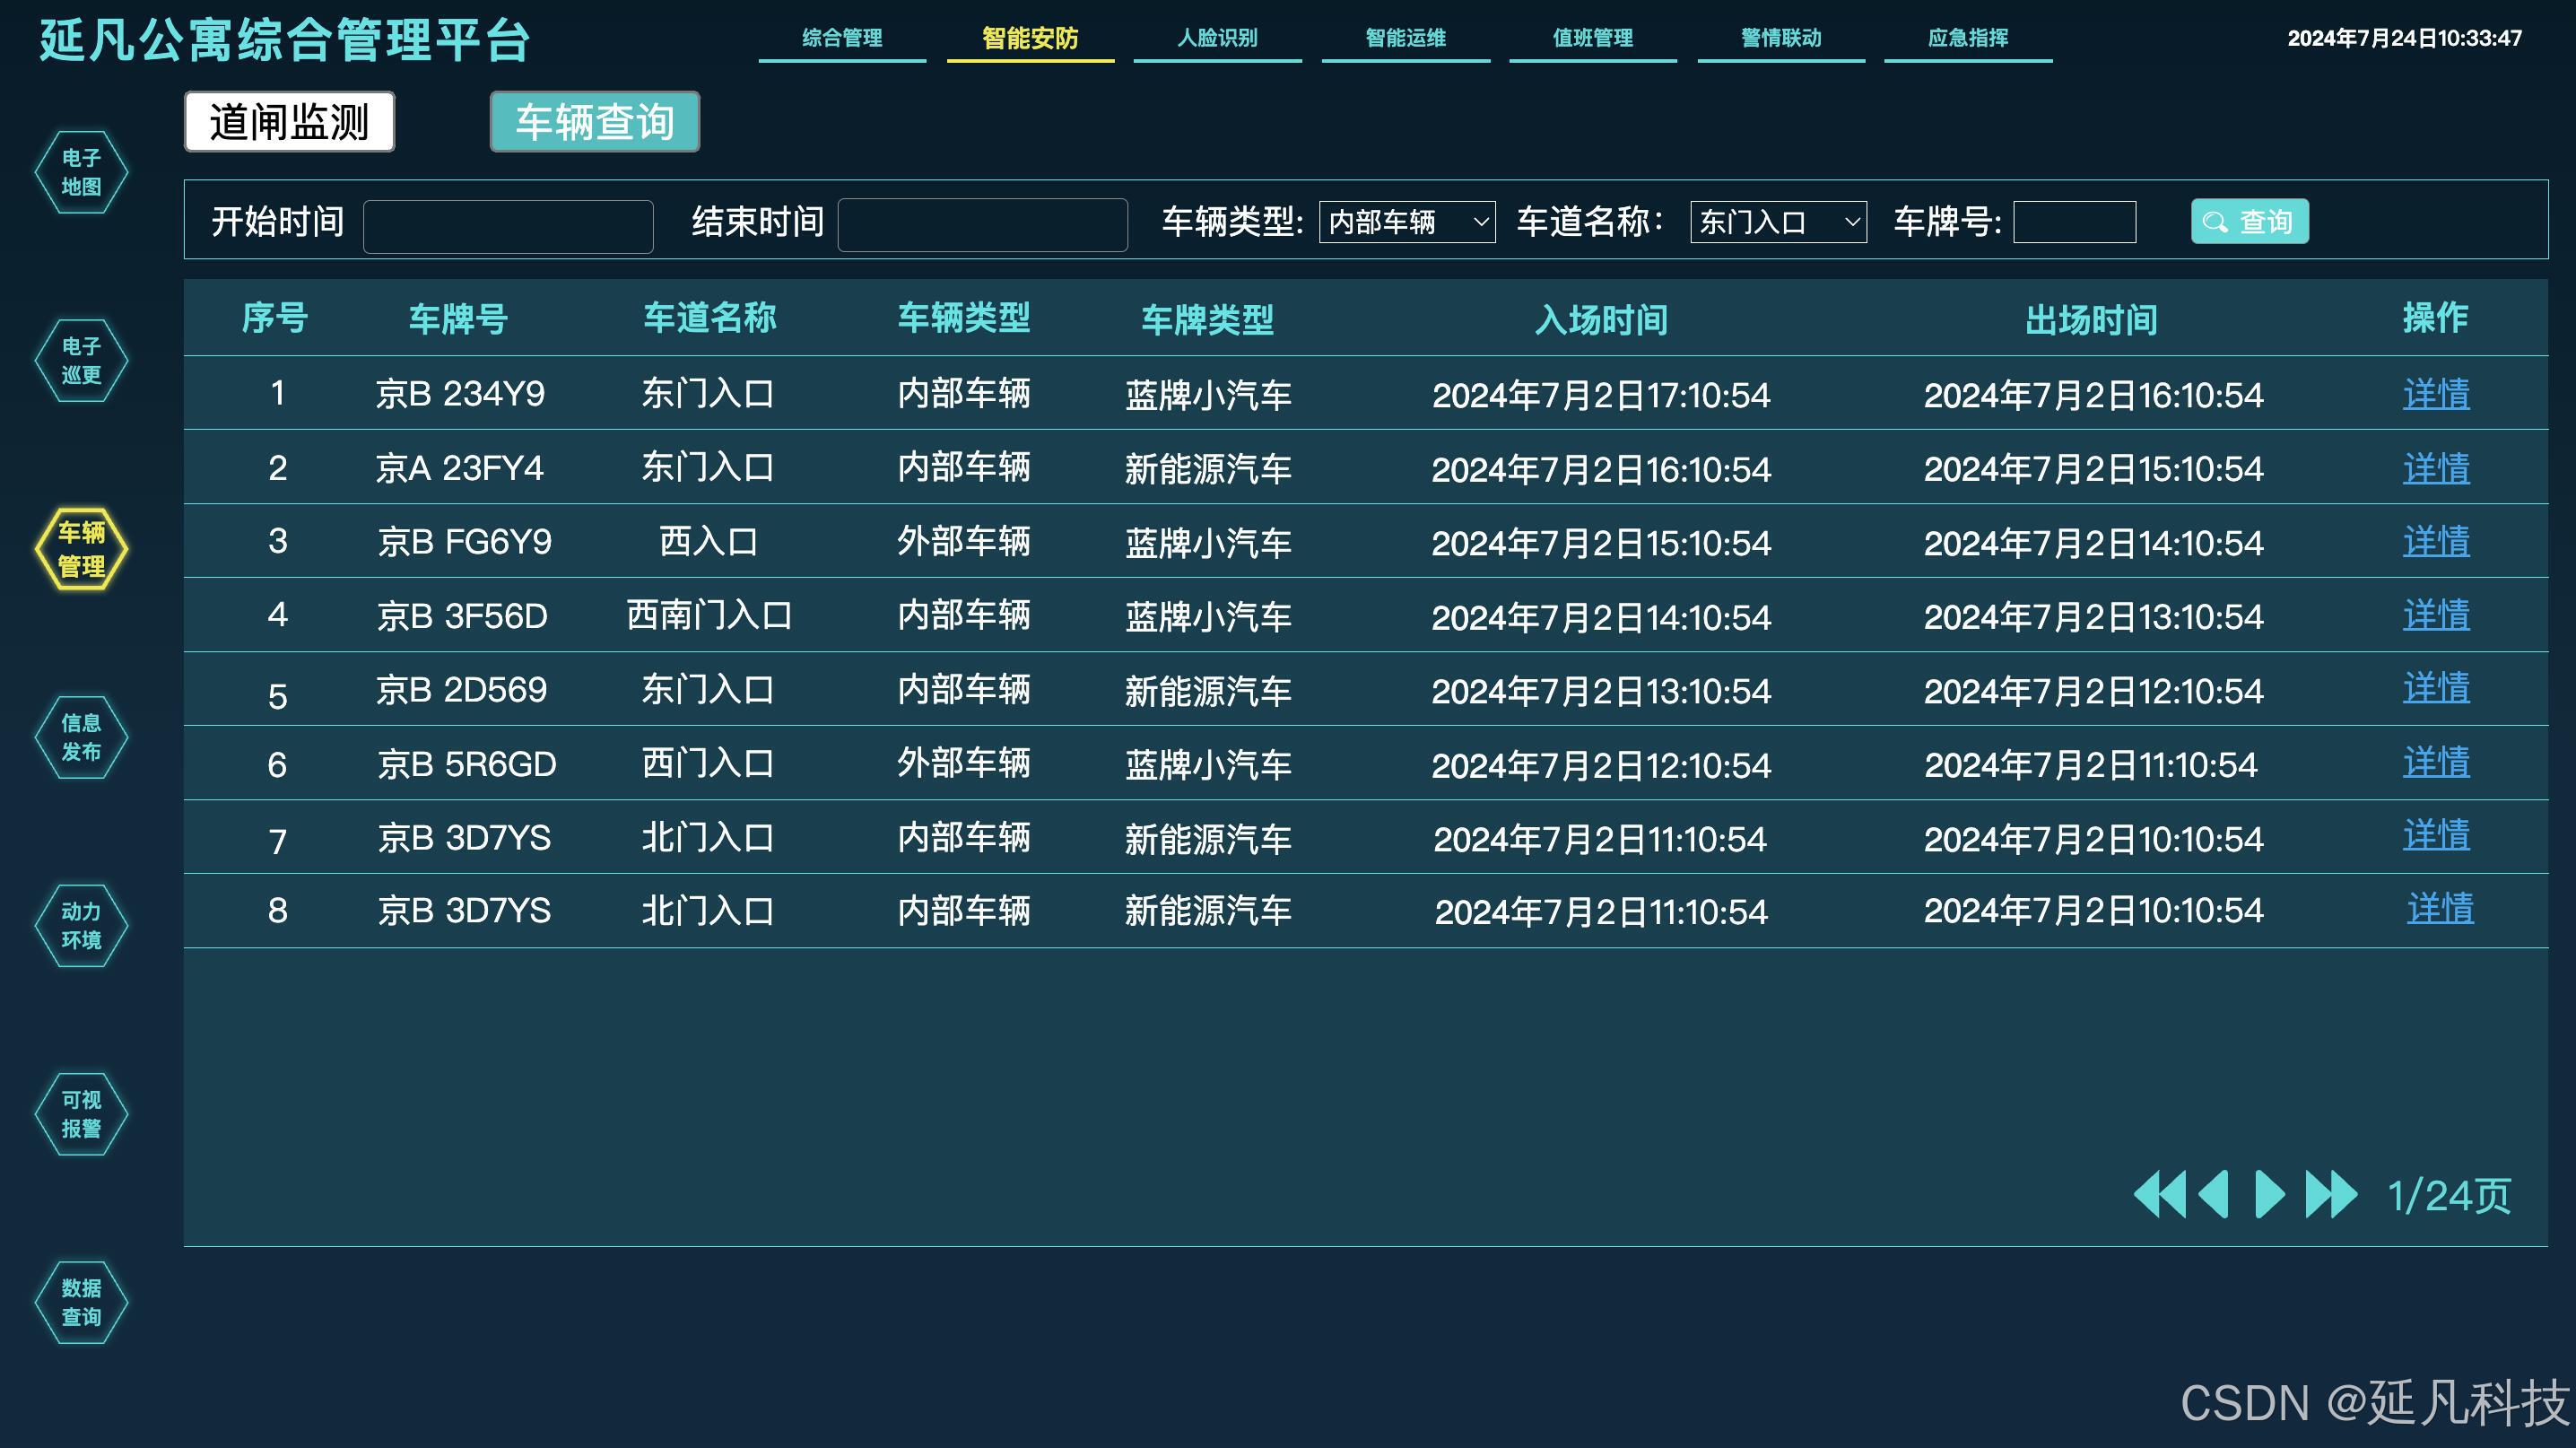Click the 1/24页 page indicator

[2449, 1196]
